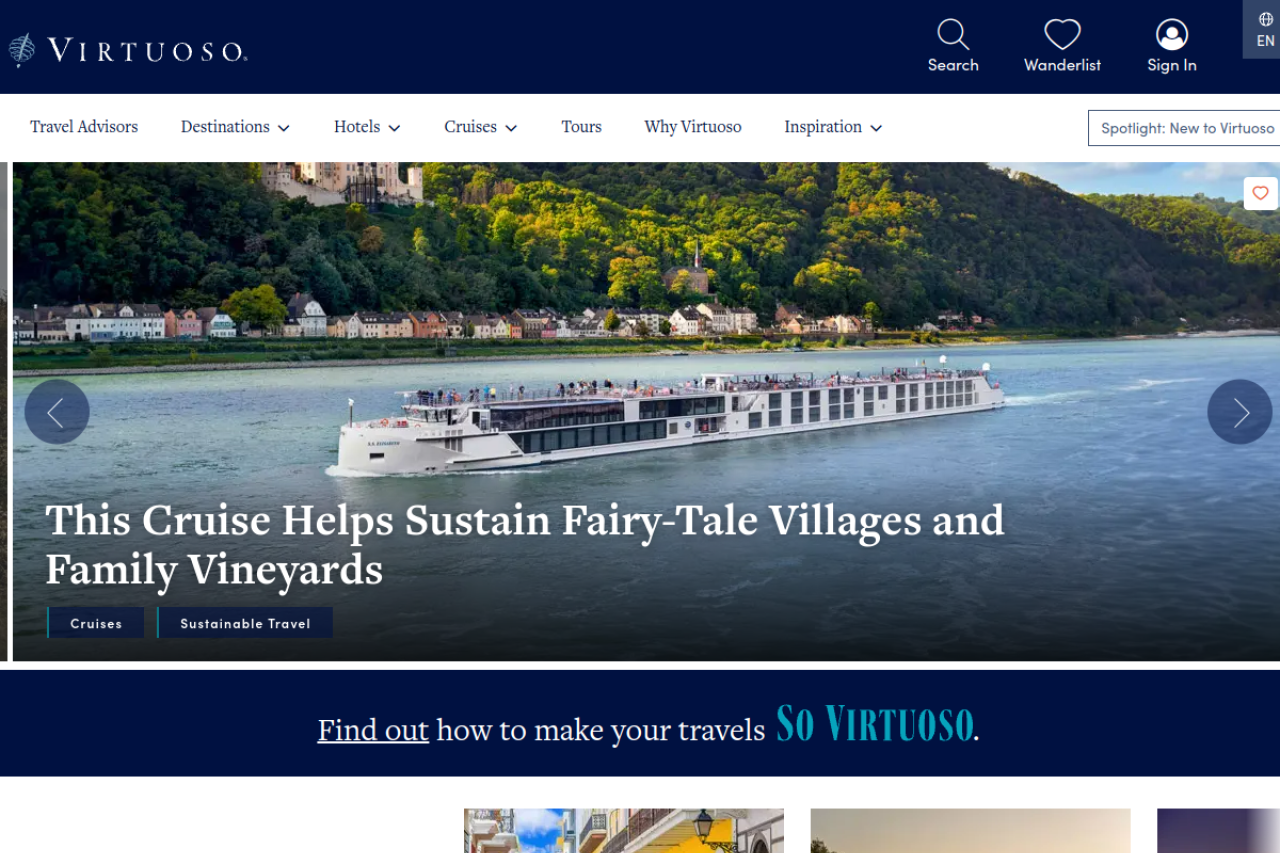Click the Virtuoso logo
The width and height of the screenshot is (1280, 853).
click(x=128, y=50)
